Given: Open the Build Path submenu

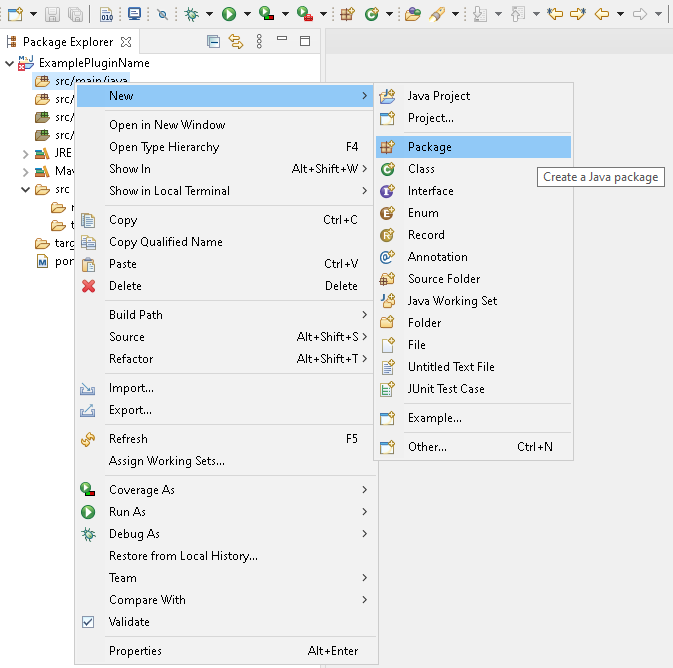Looking at the screenshot, I should click(x=225, y=315).
